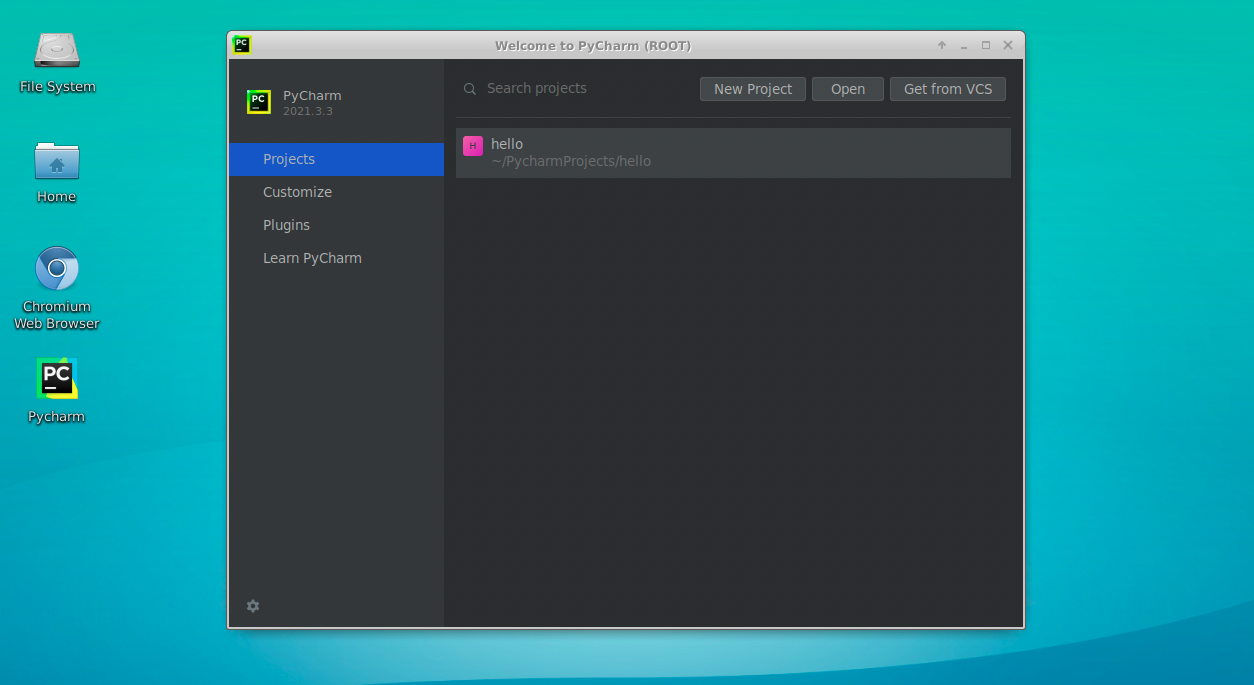Minimize the Welcome to PyCharm window
The width and height of the screenshot is (1254, 685).
[x=964, y=46]
